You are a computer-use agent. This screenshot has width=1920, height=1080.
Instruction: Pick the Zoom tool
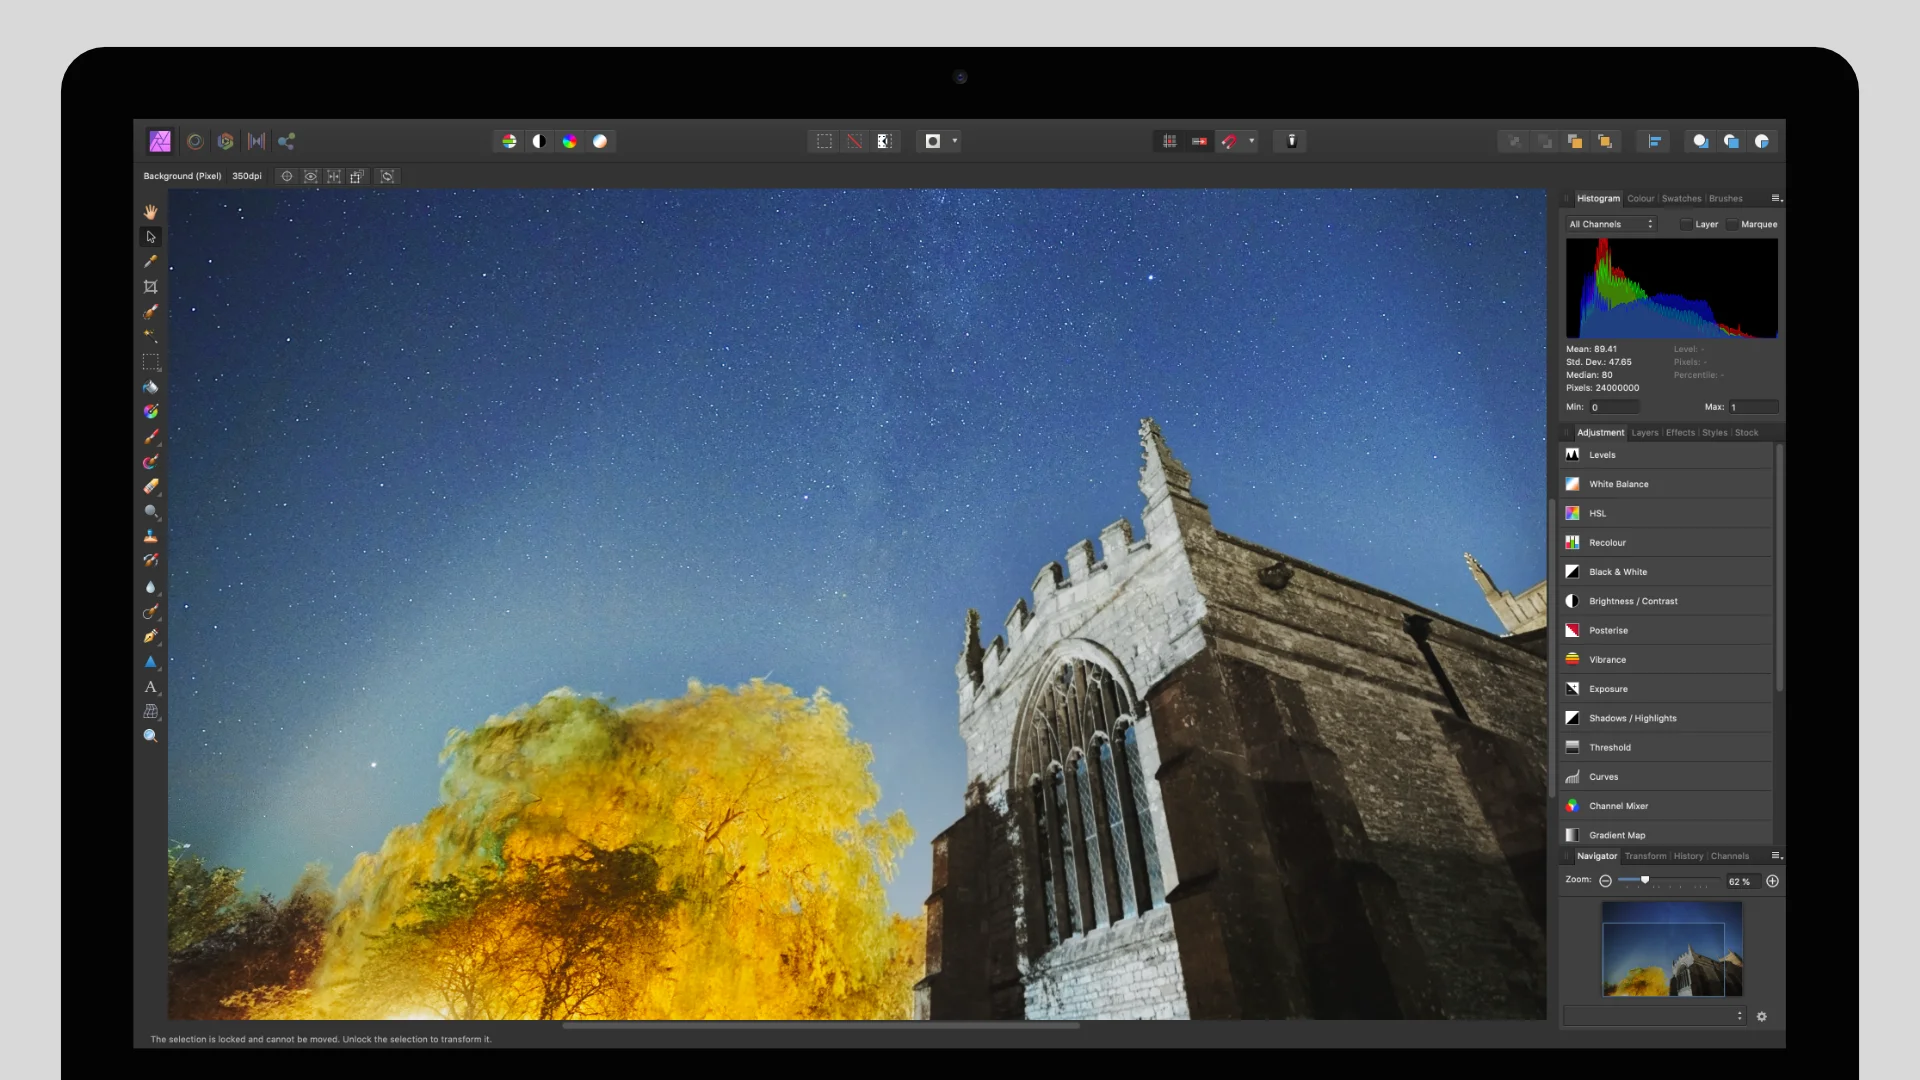tap(150, 736)
